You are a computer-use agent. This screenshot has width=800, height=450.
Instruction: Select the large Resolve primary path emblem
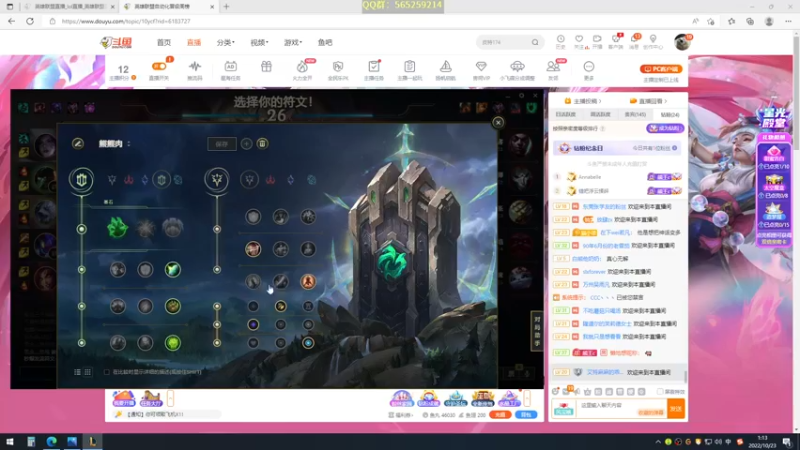click(82, 180)
